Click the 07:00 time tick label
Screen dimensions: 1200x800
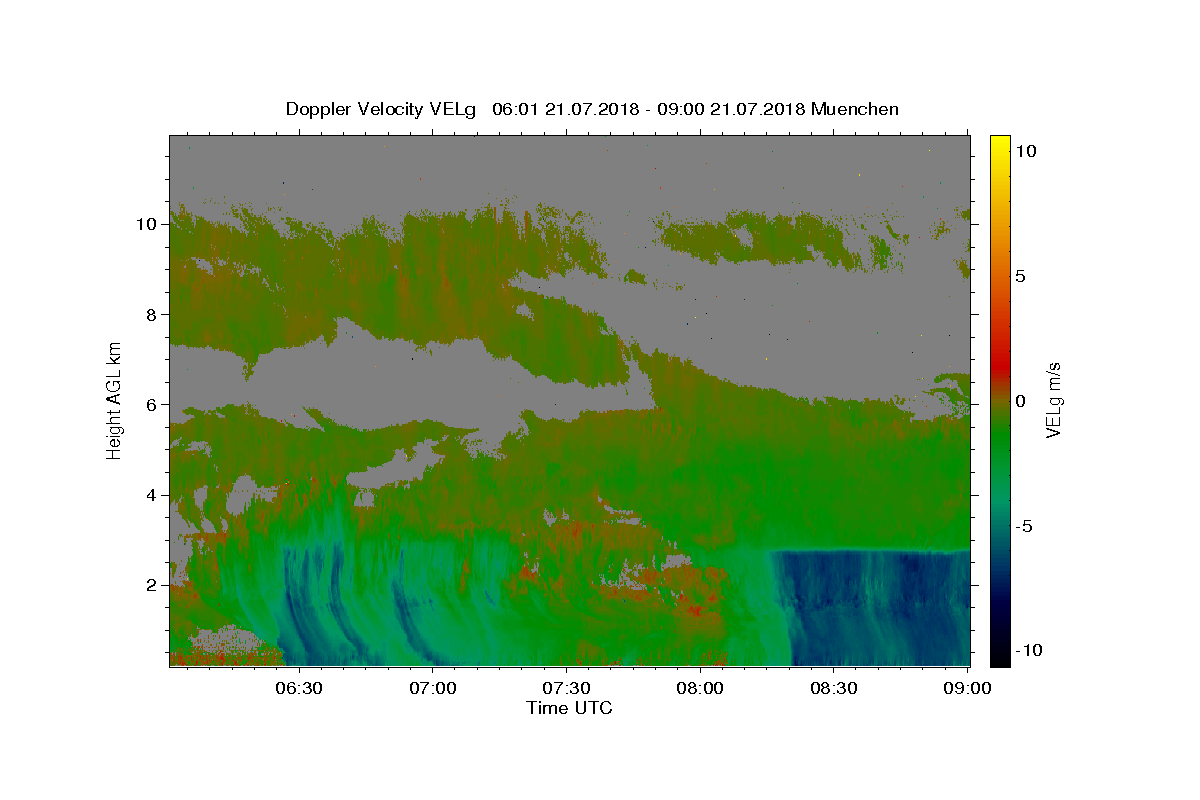click(434, 689)
